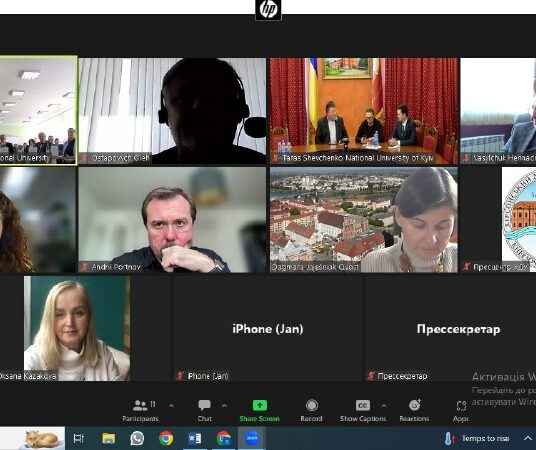The image size is (536, 450).
Task: Open the Apps panel
Action: coord(461,411)
